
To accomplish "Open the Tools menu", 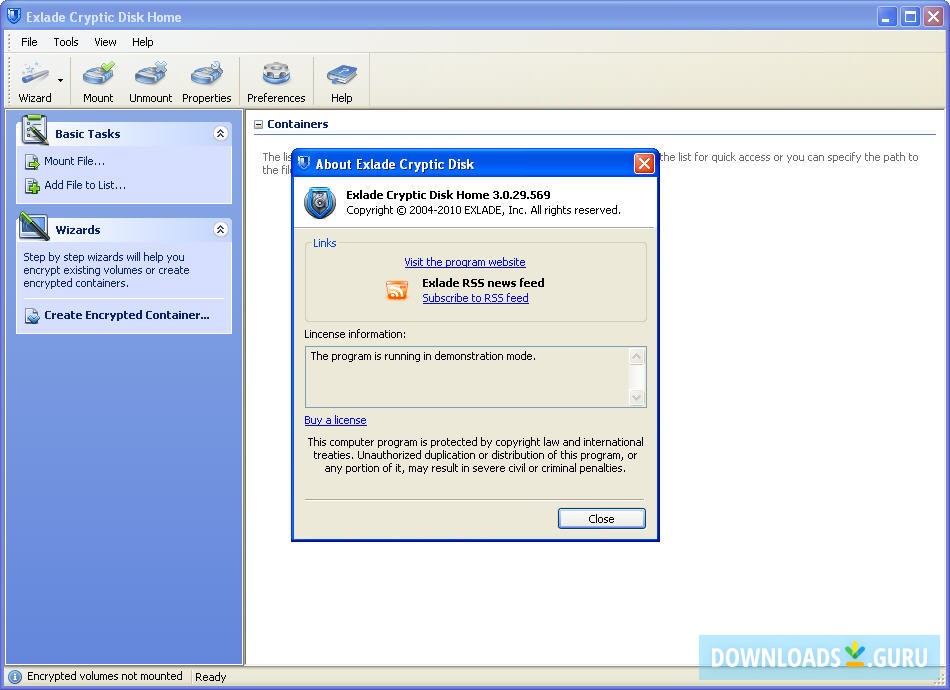I will (x=65, y=42).
